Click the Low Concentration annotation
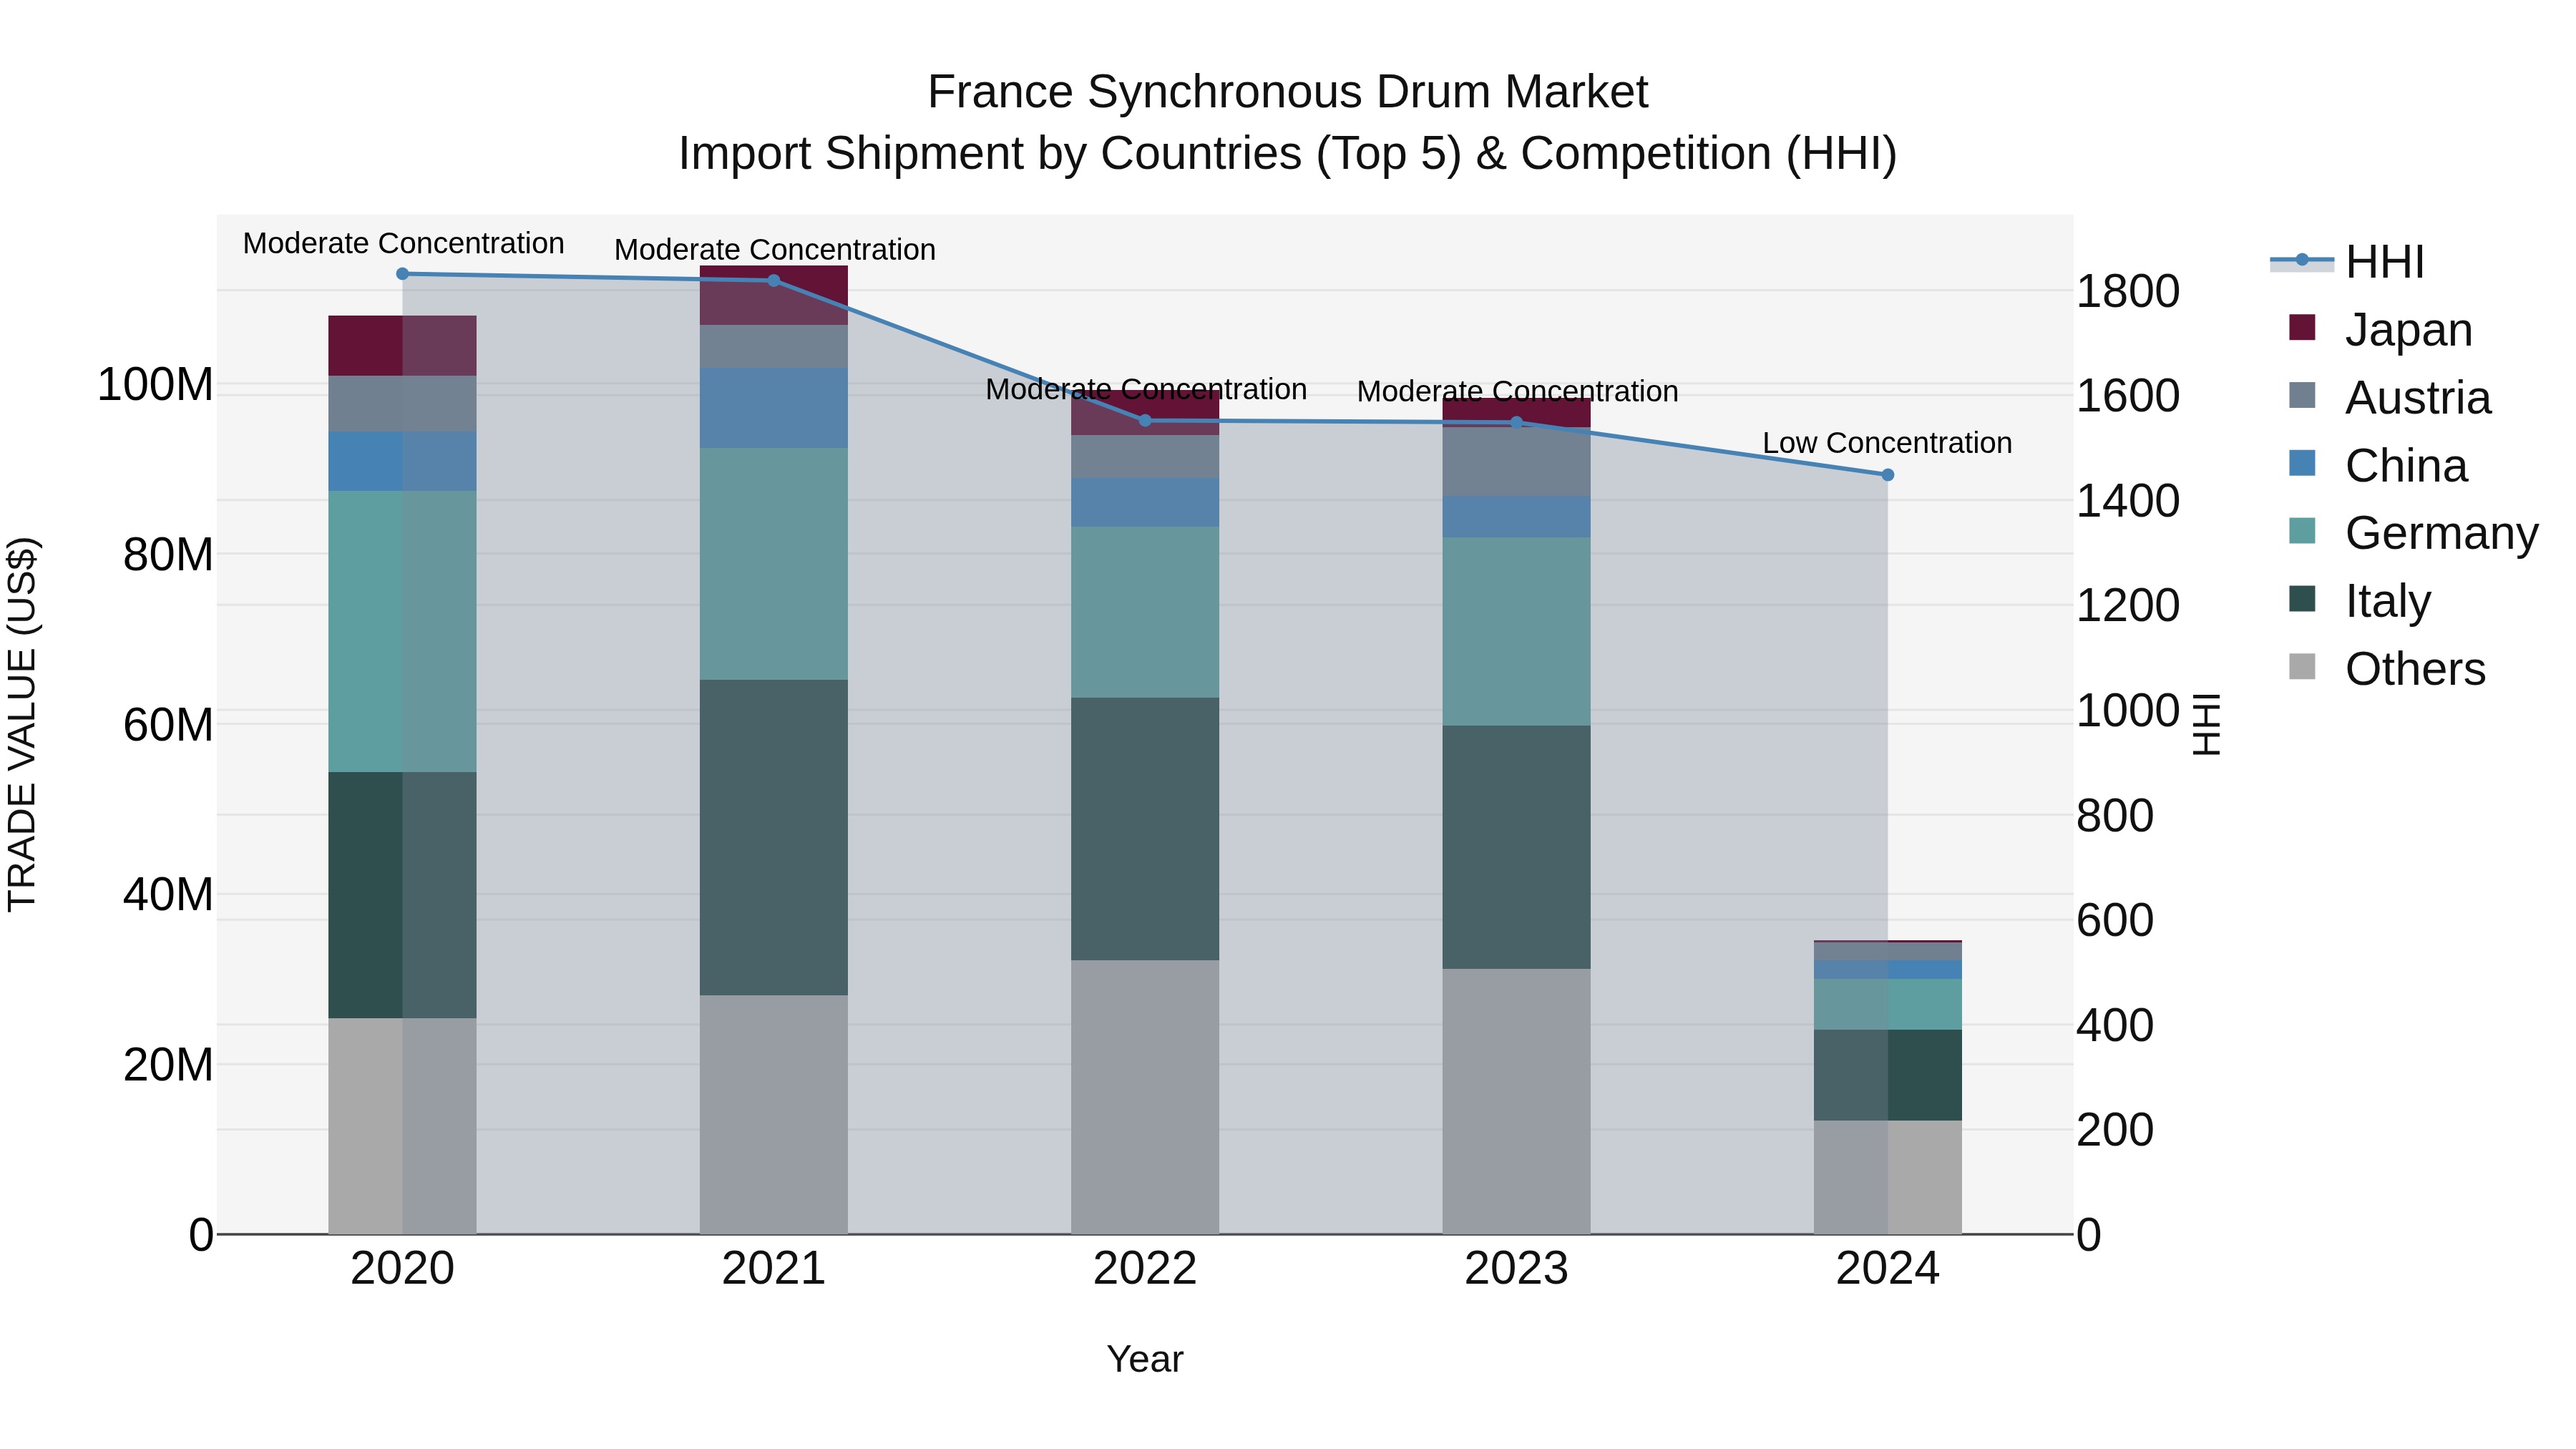 click(1887, 443)
